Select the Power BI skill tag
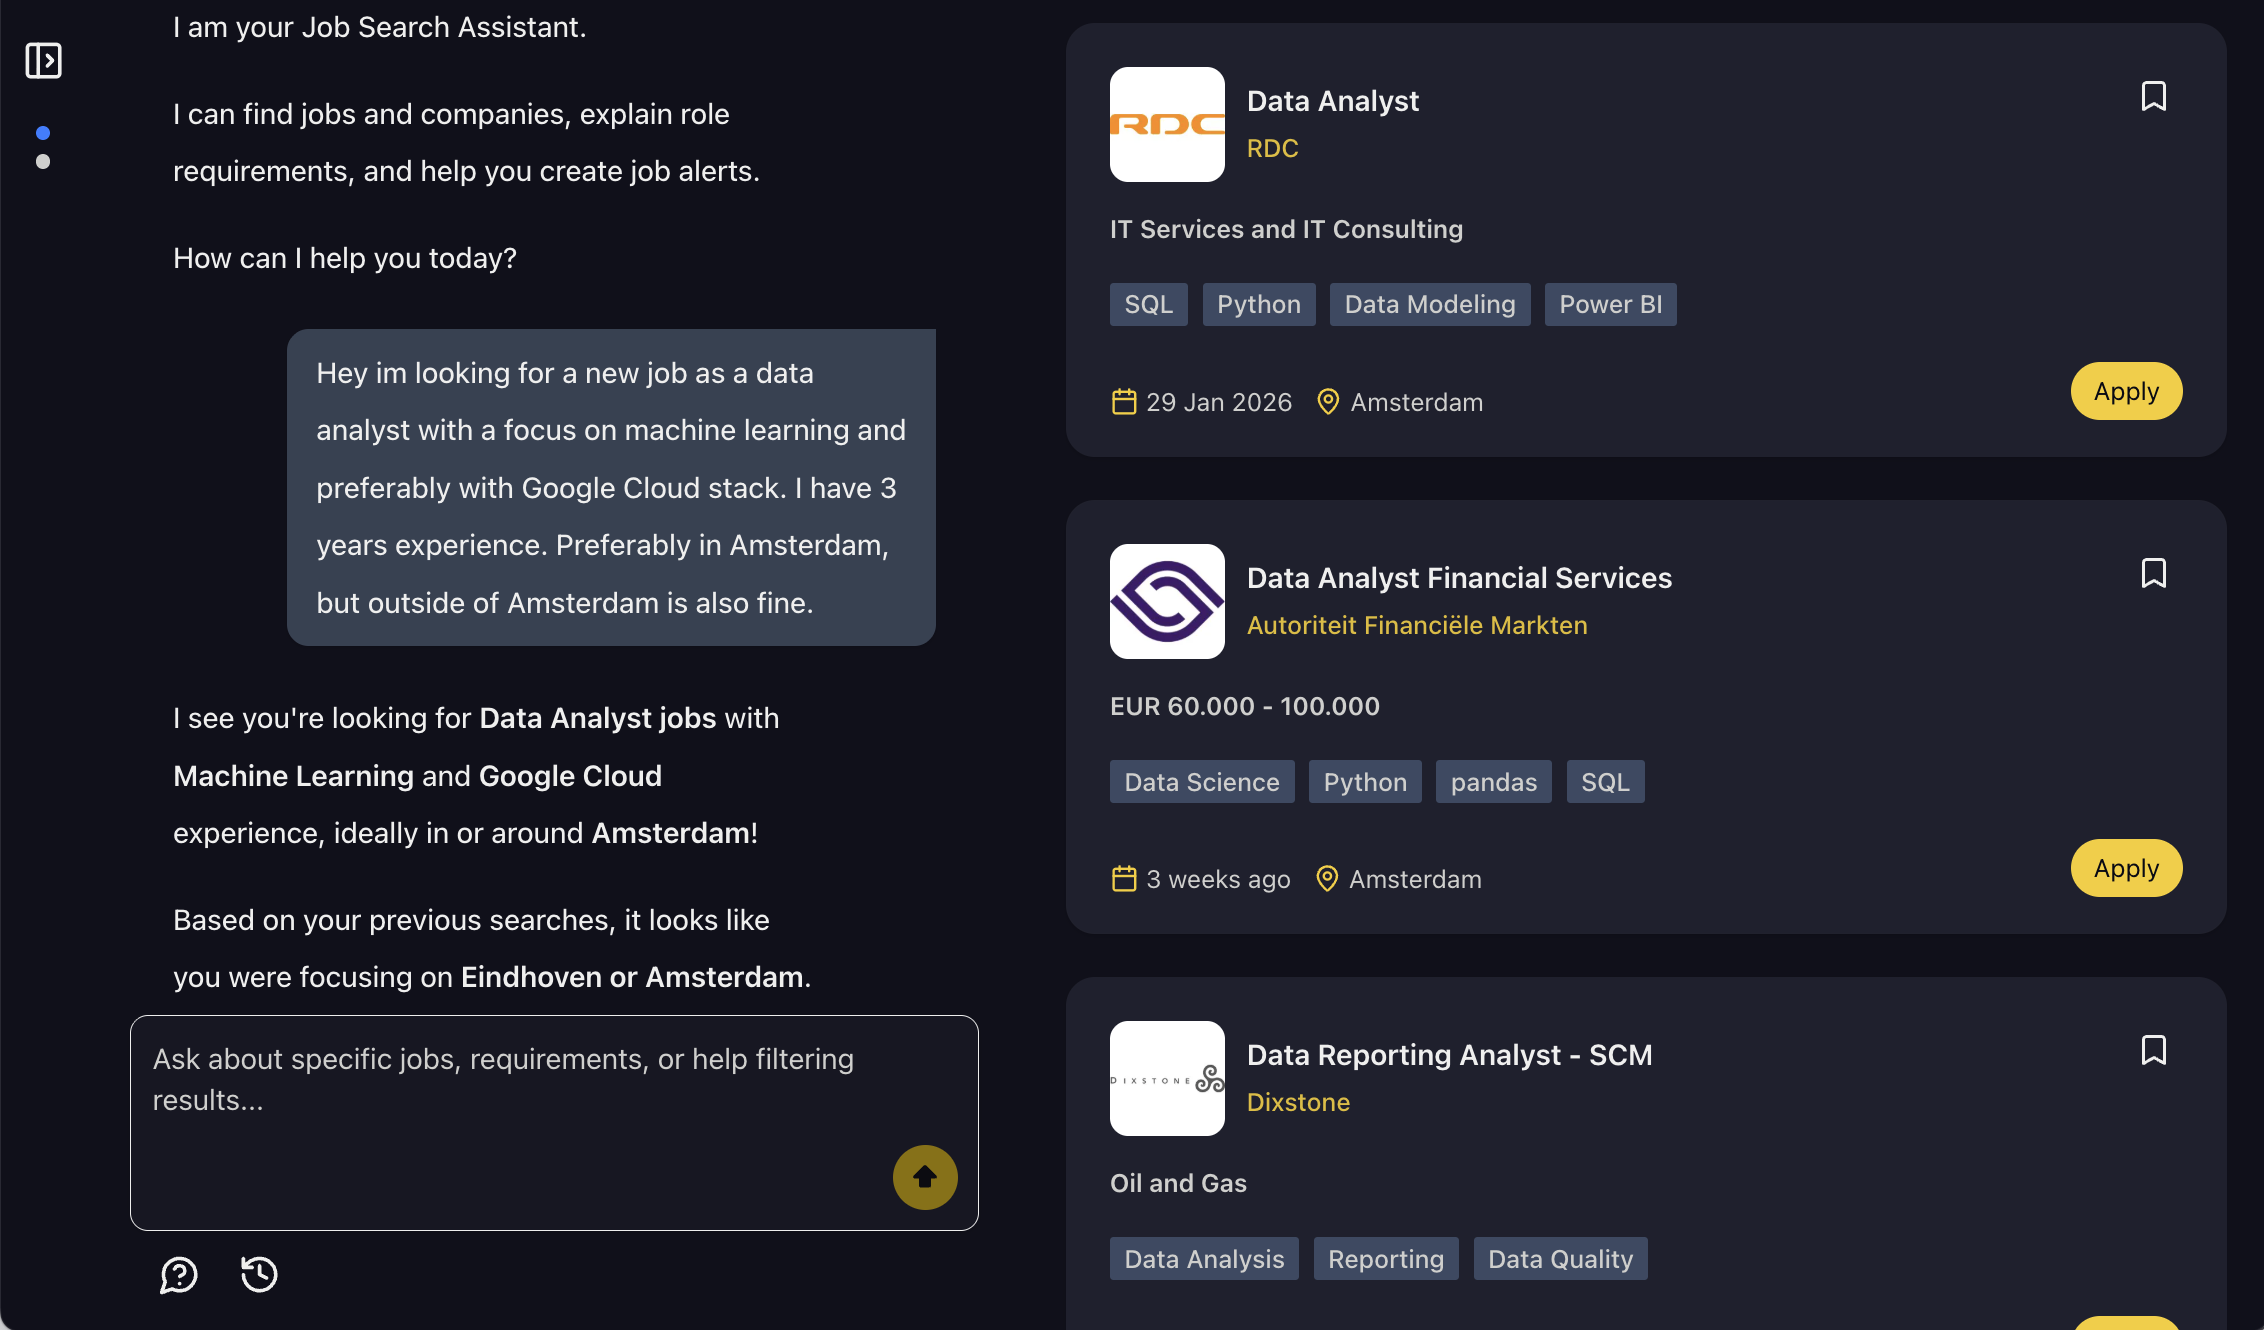Screen dimensions: 2264x1330 coord(1610,304)
